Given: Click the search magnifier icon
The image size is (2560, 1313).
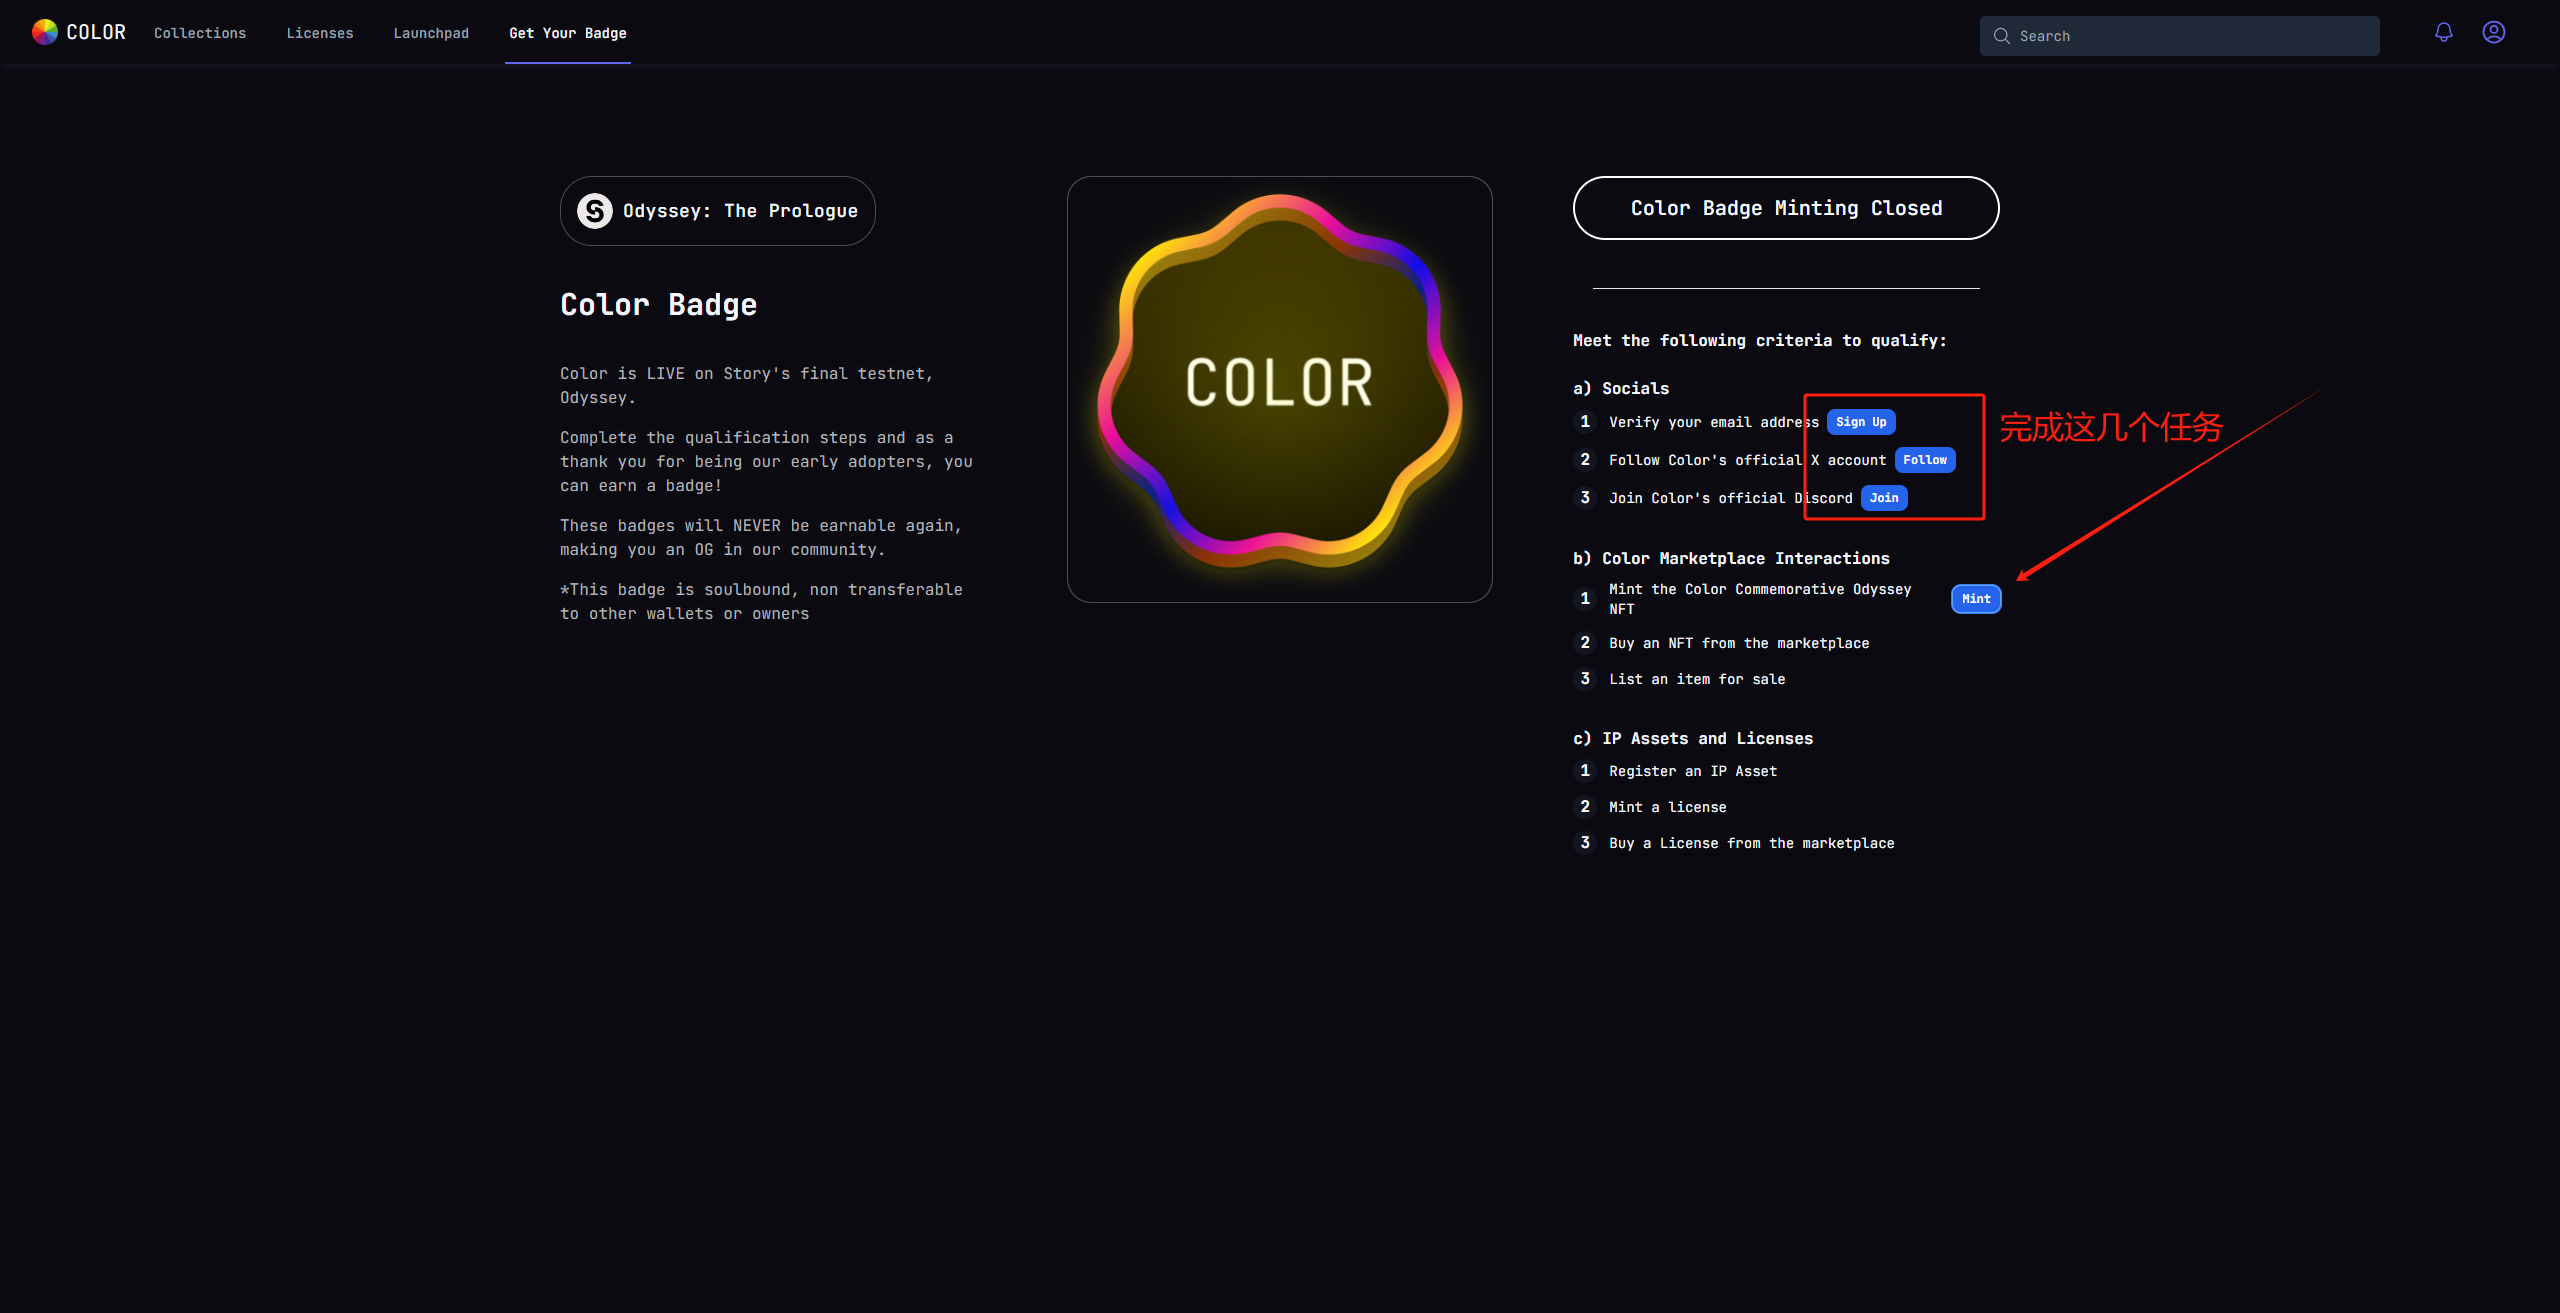Looking at the screenshot, I should click(x=2001, y=36).
